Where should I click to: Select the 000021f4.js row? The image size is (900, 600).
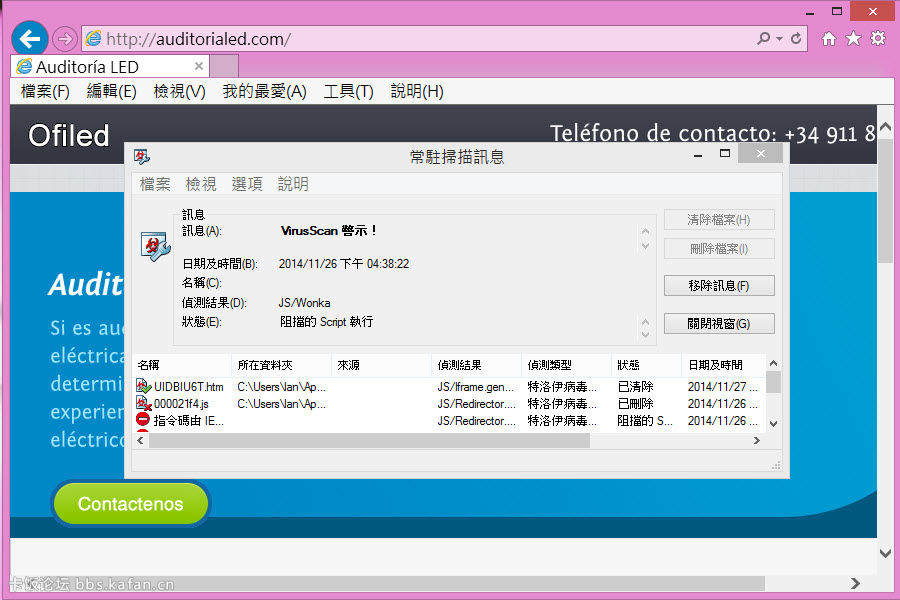(449, 404)
